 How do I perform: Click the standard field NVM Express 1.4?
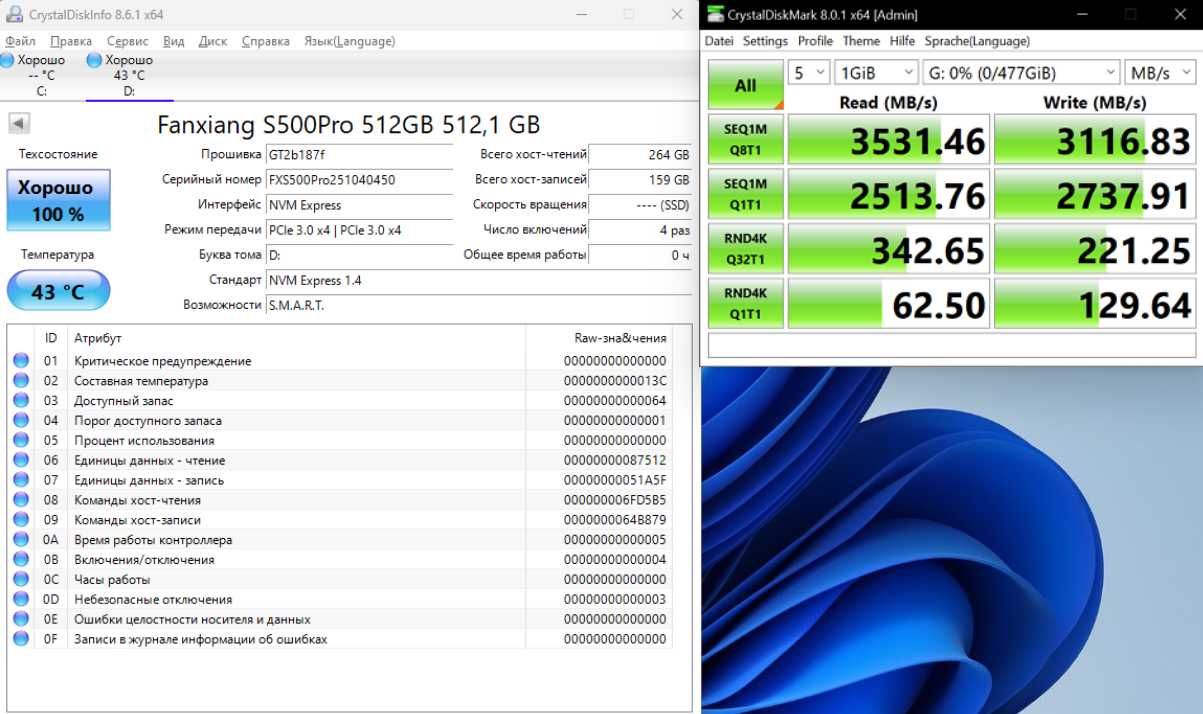pyautogui.click(x=478, y=280)
